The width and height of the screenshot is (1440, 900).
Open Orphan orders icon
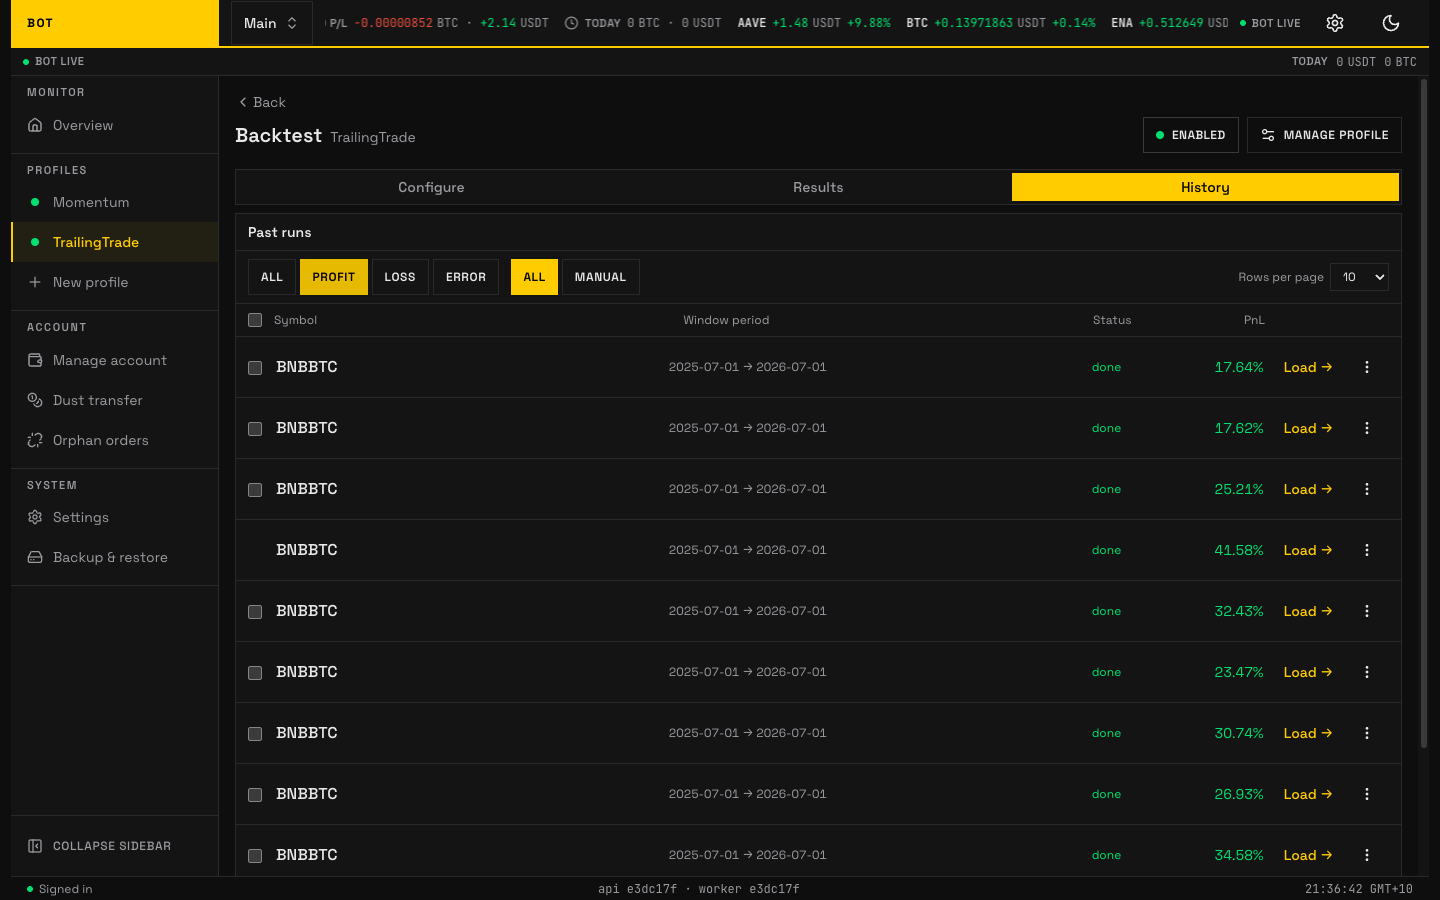click(x=35, y=440)
